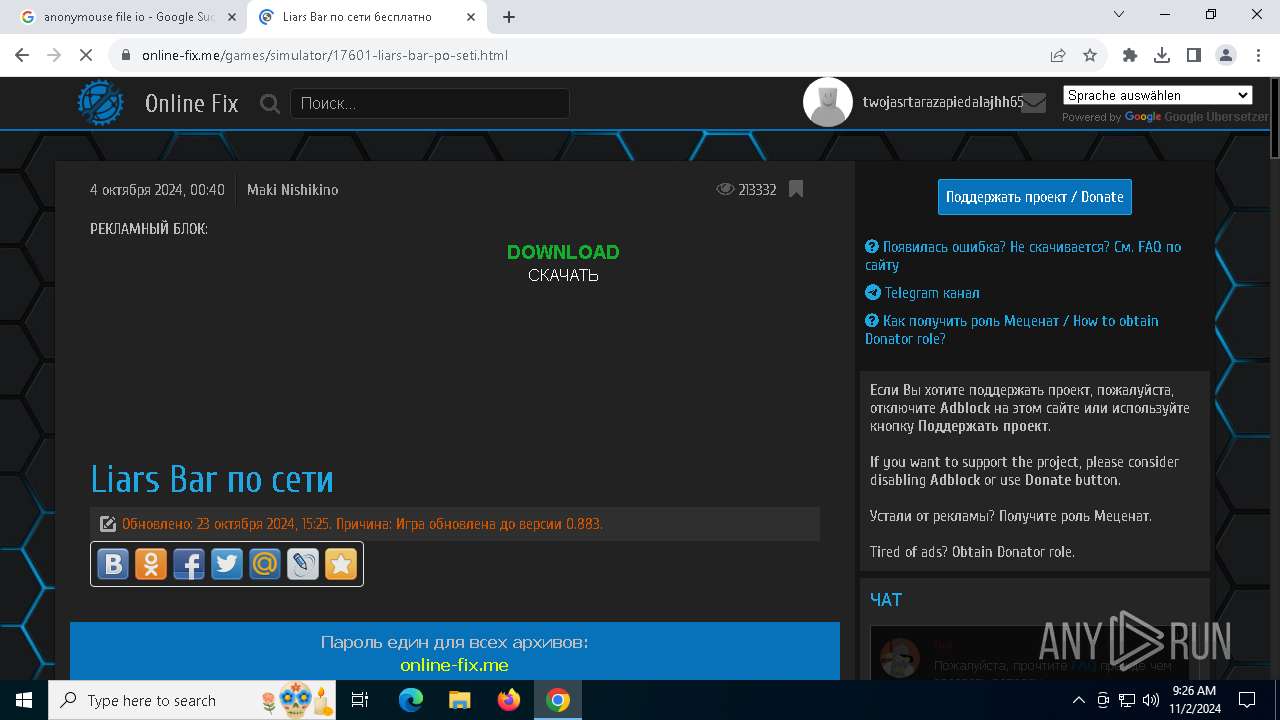The height and width of the screenshot is (720, 1280).
Task: Select the Liars Bar по сети tab
Action: tap(368, 17)
